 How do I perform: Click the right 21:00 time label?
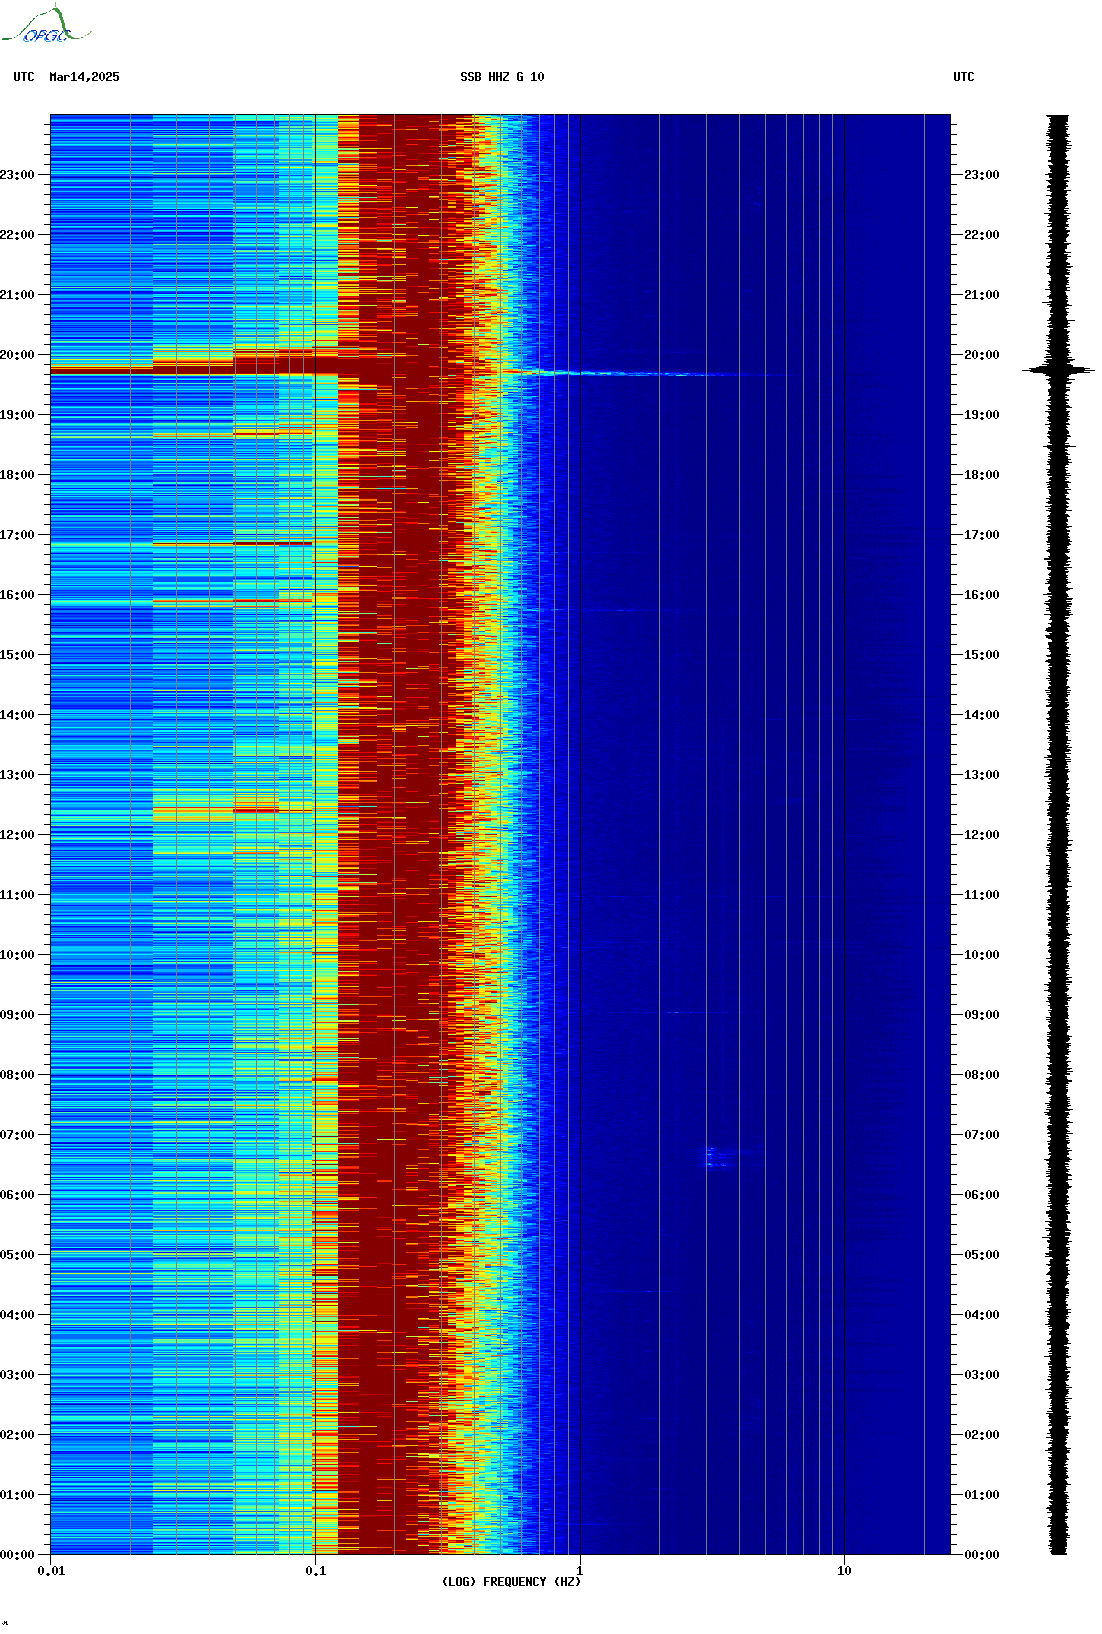pyautogui.click(x=981, y=295)
